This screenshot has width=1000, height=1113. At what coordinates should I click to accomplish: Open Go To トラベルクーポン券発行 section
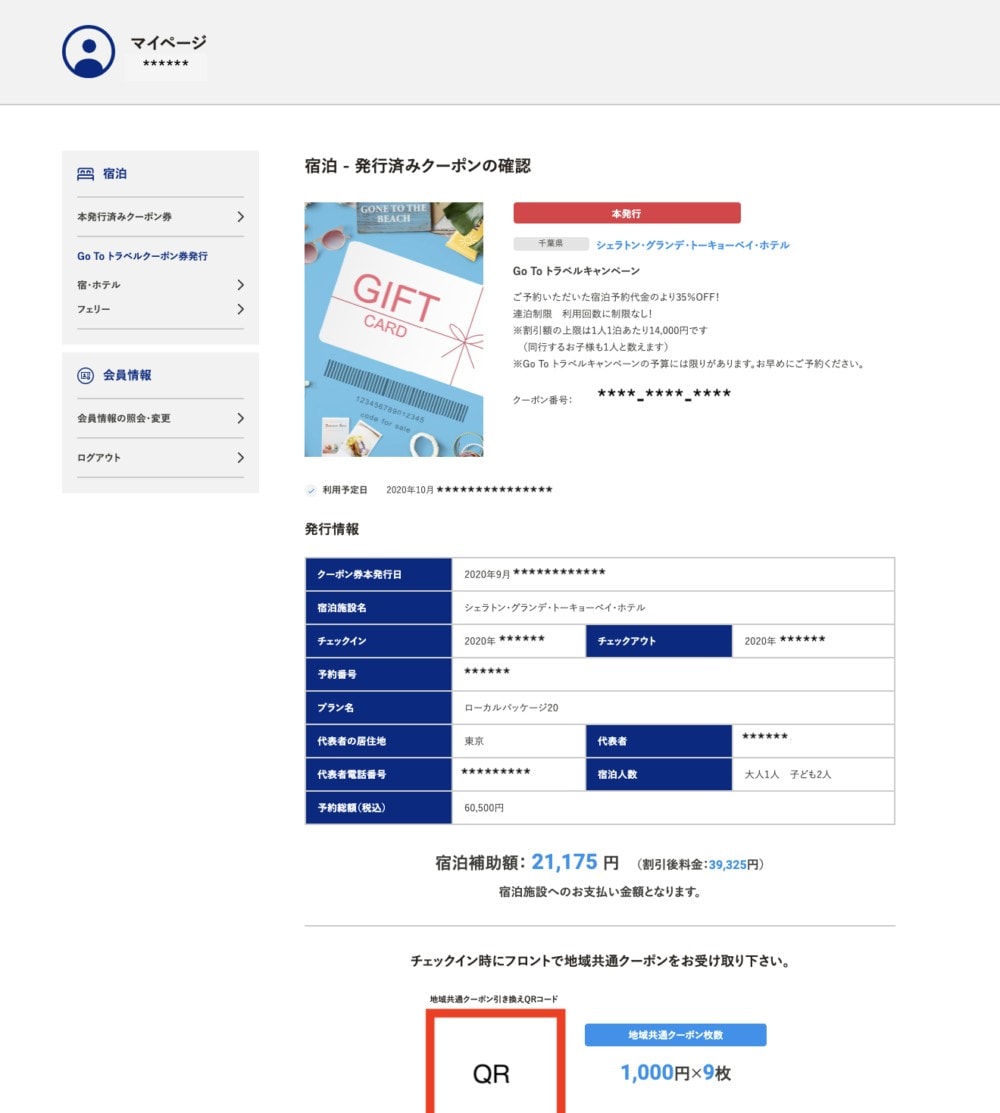coord(143,256)
